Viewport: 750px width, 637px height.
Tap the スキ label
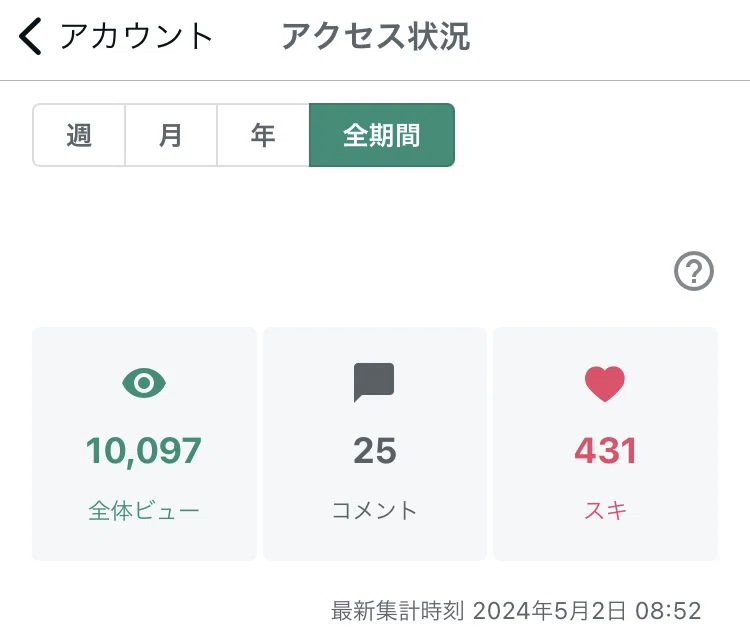click(606, 510)
